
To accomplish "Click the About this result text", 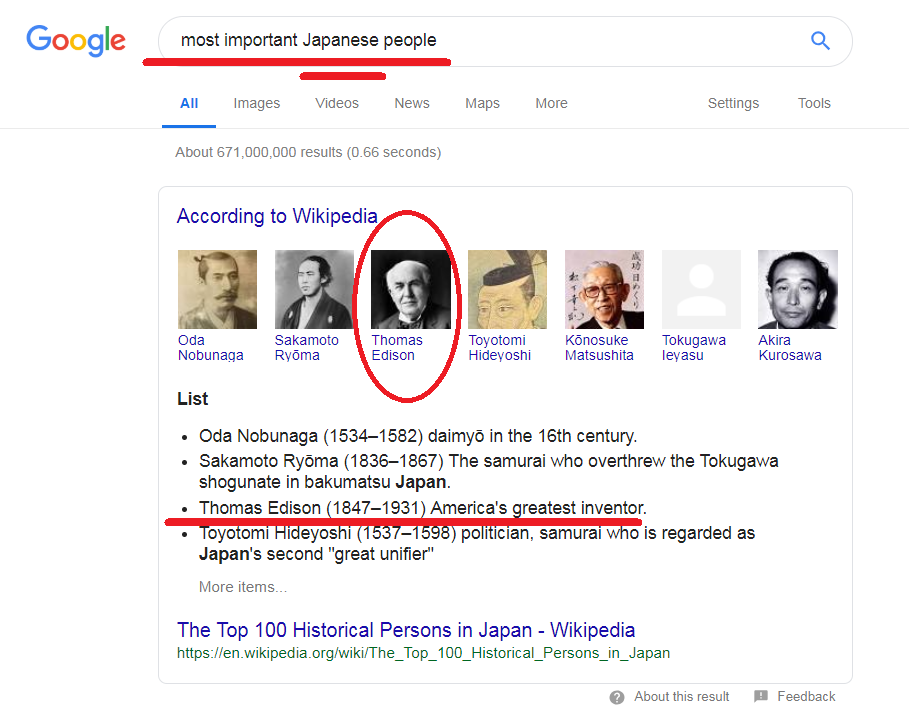I will 682,696.
